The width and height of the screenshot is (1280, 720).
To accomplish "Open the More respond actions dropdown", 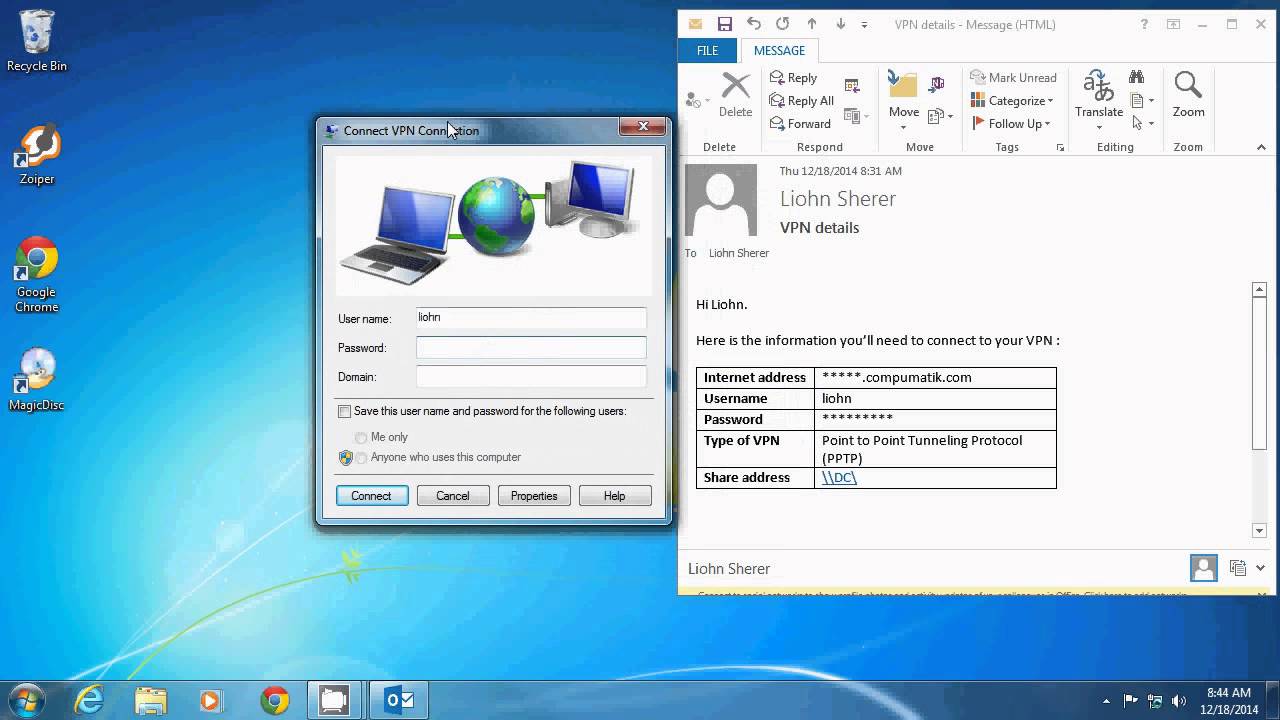I will (x=855, y=116).
